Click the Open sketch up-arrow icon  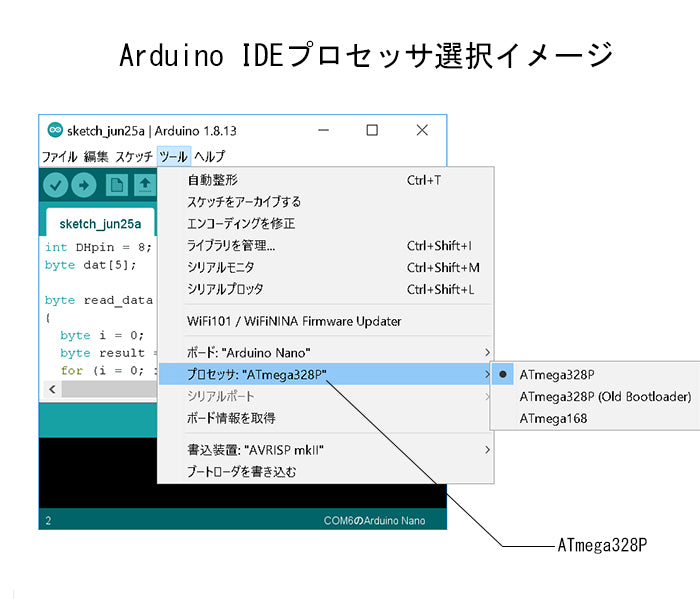[x=145, y=184]
